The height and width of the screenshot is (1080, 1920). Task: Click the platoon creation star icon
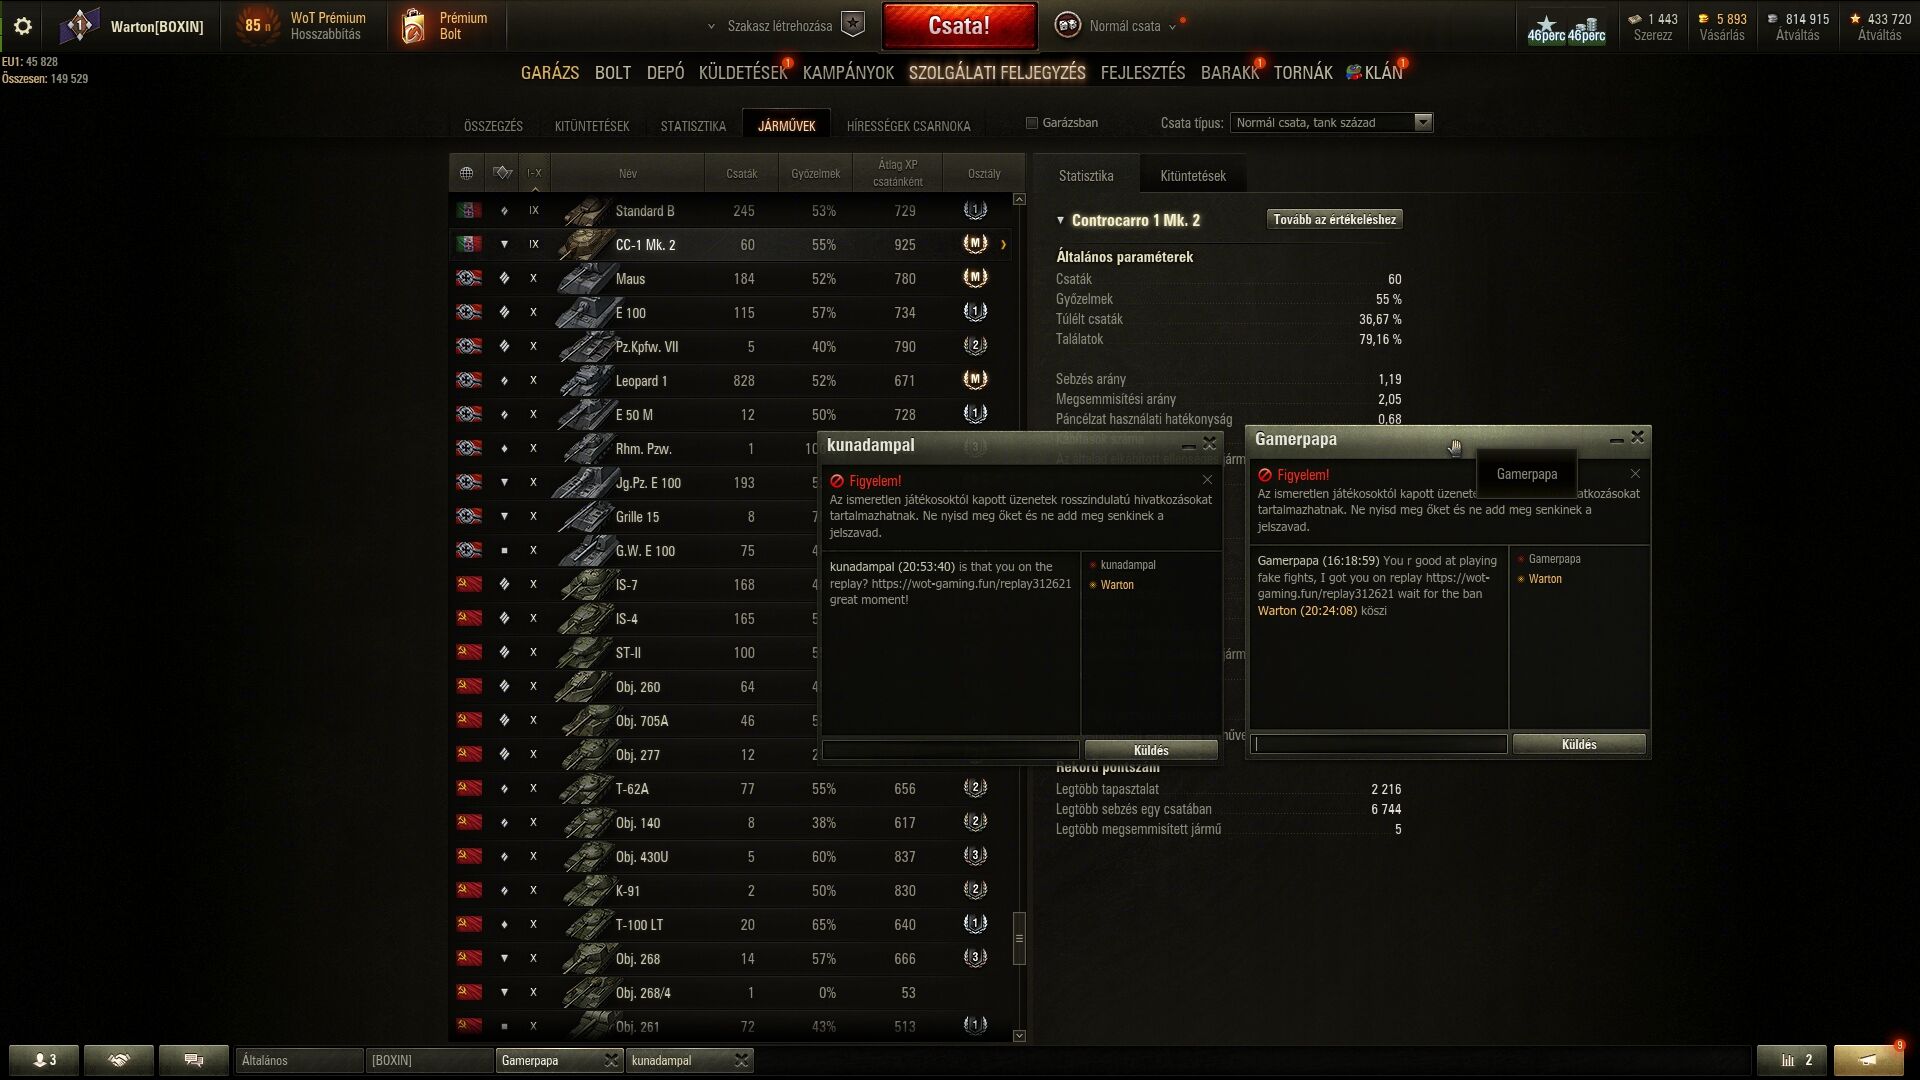tap(852, 25)
